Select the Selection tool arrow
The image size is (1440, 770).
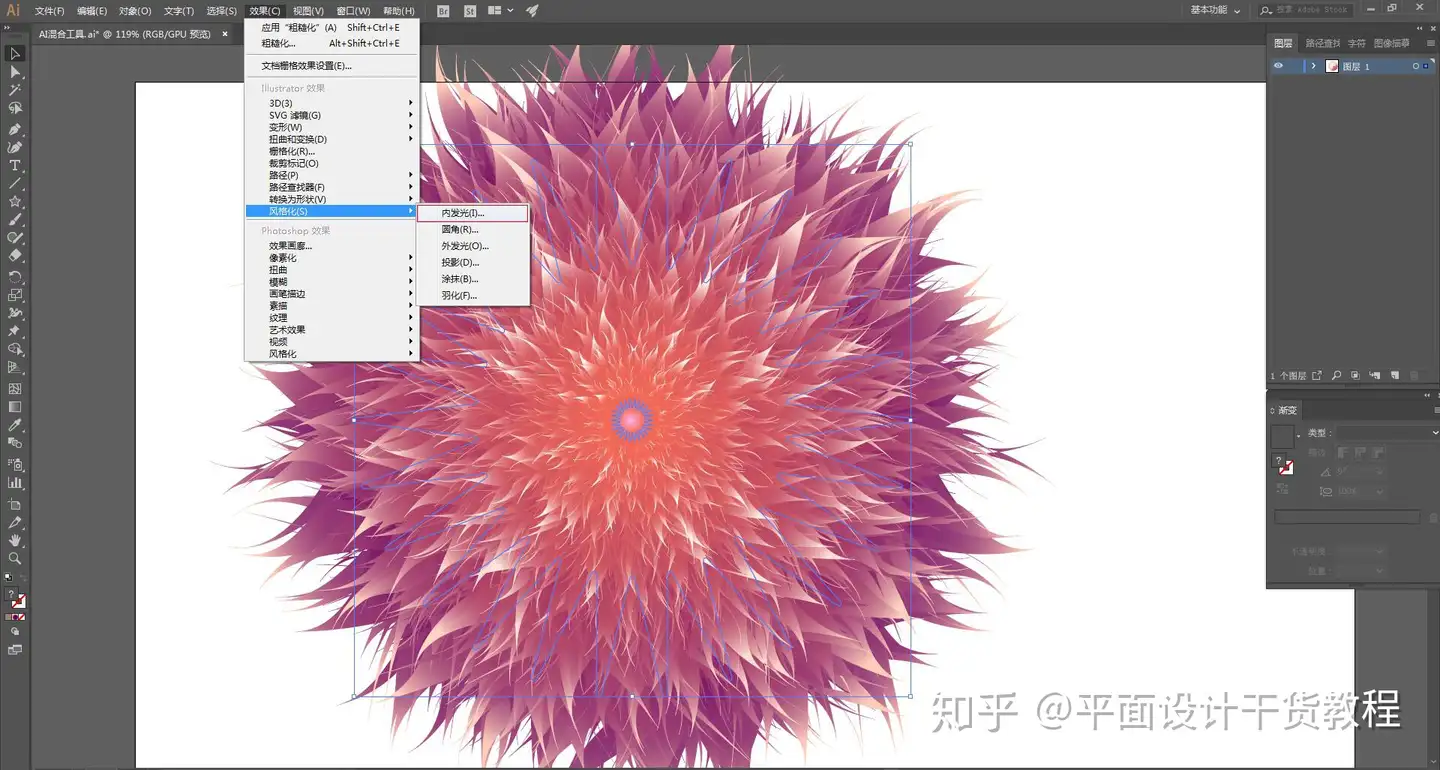15,54
